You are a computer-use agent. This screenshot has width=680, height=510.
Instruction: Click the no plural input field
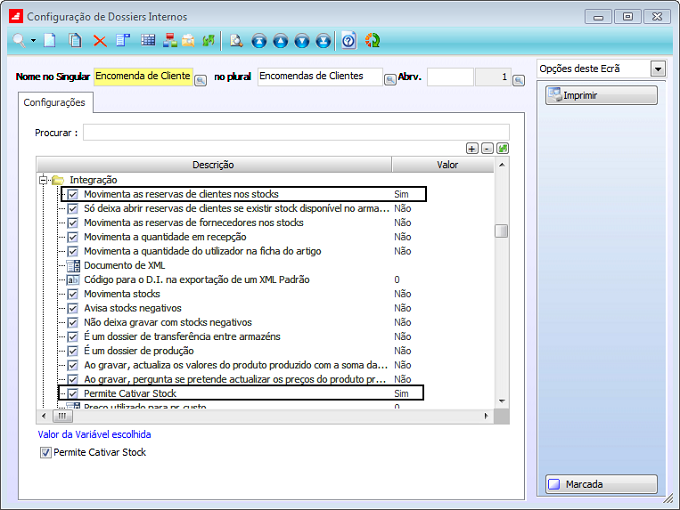320,77
